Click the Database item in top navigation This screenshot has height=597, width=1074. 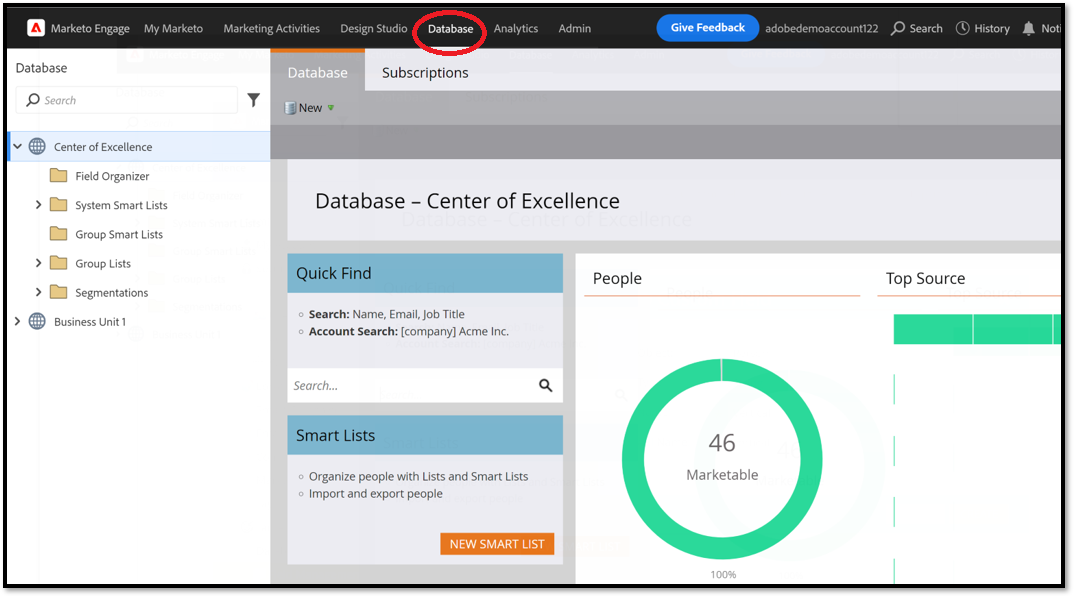450,29
